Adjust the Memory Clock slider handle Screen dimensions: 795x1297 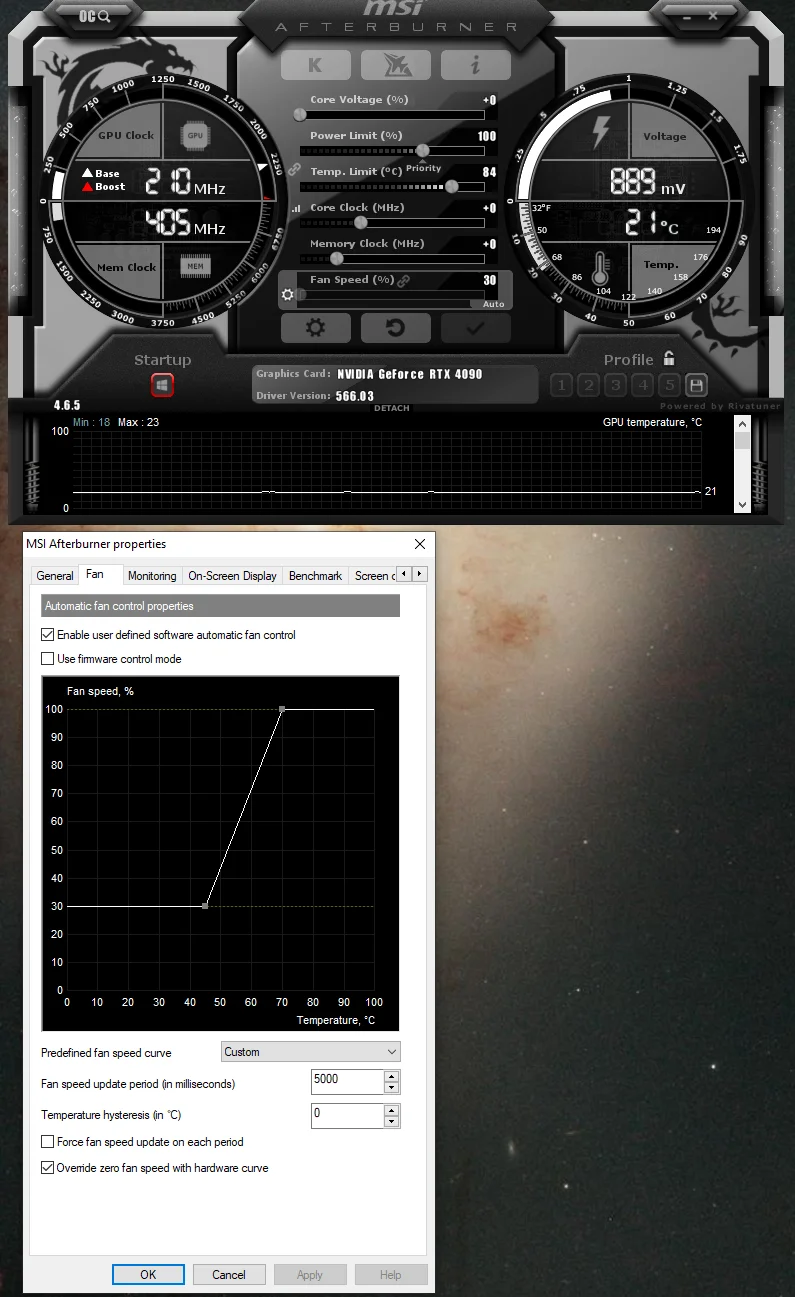(x=336, y=258)
